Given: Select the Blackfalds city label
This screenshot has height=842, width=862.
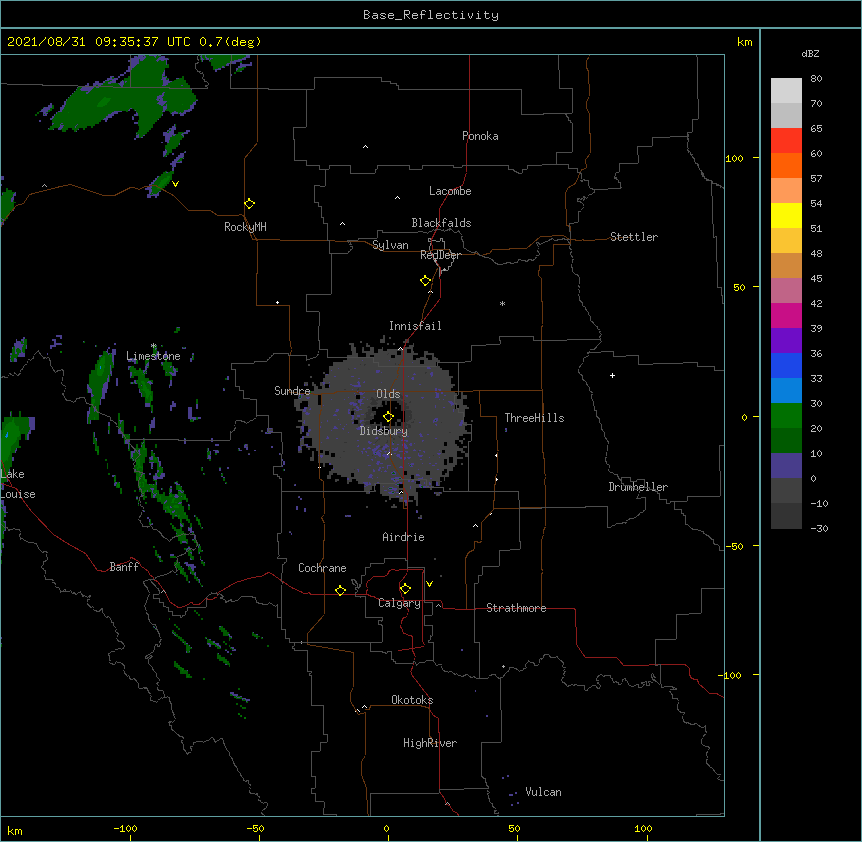Looking at the screenshot, I should point(441,223).
